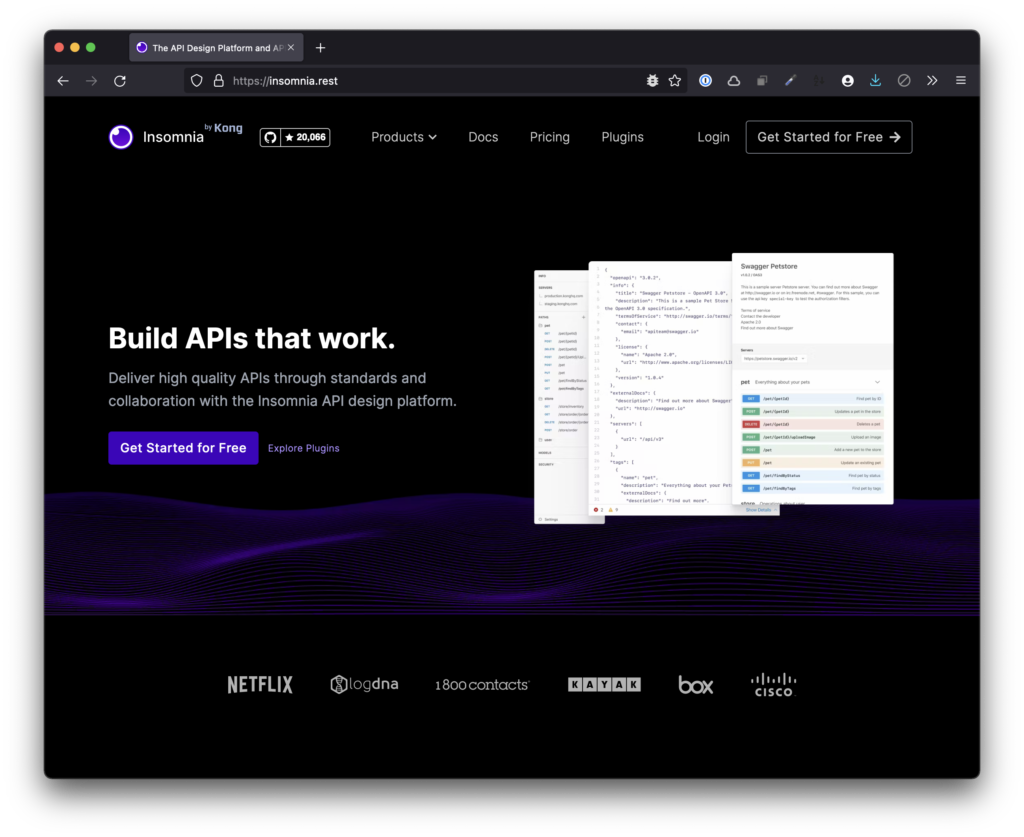Reload the page with the refresh icon
Viewport: 1024px width, 837px height.
click(120, 81)
